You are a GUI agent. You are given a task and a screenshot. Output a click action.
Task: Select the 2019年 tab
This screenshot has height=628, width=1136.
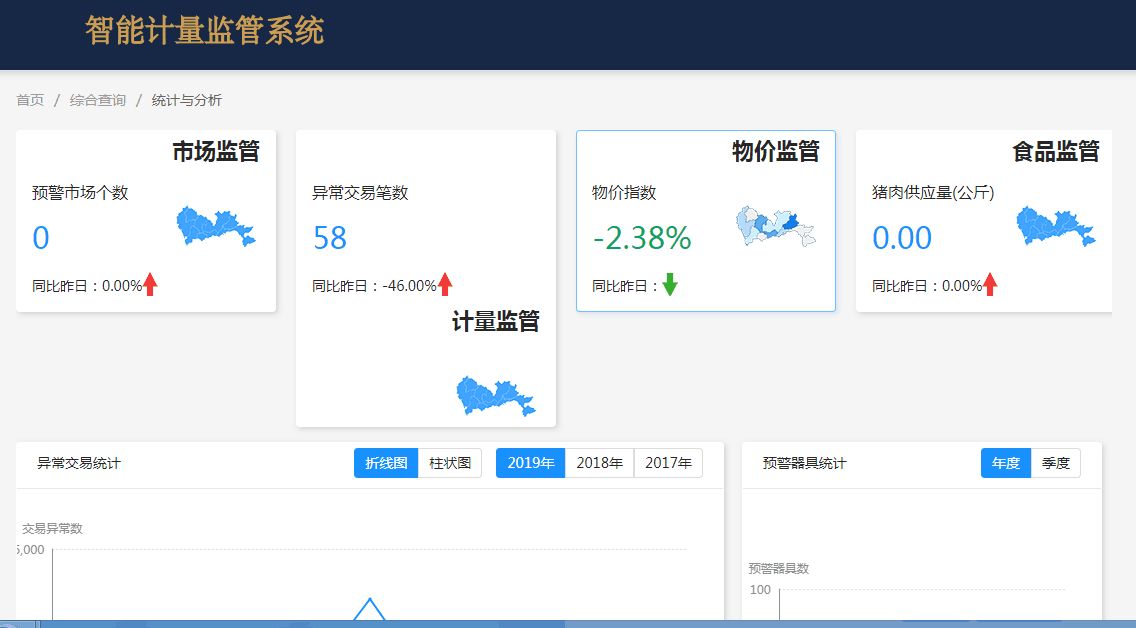[x=530, y=462]
